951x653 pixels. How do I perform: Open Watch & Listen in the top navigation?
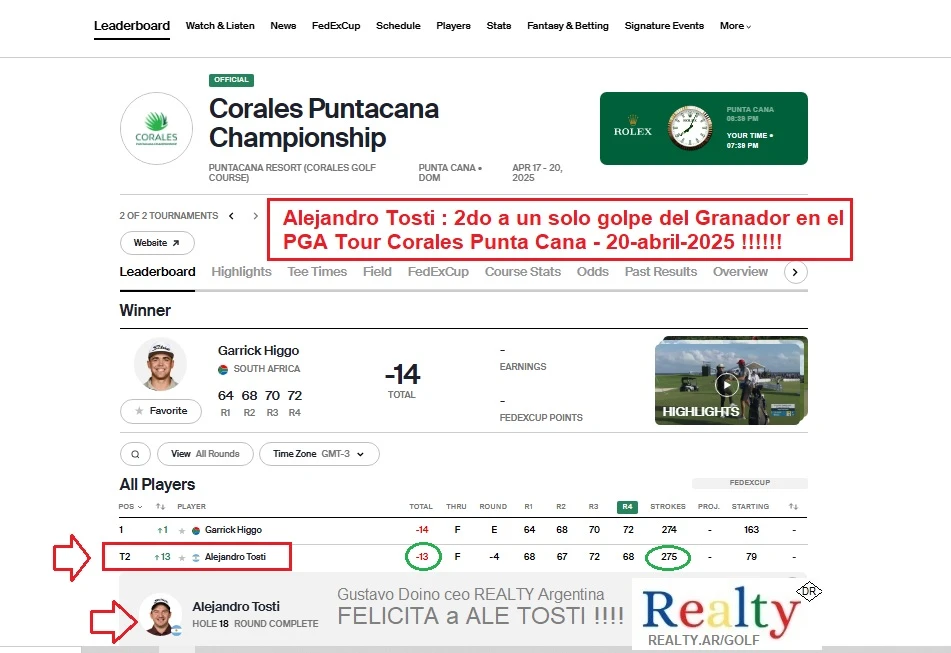[x=220, y=26]
